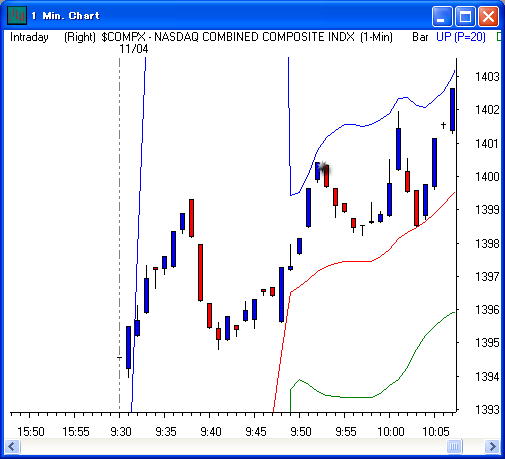
Task: Close the 1 Min. Chart window
Action: coord(488,16)
